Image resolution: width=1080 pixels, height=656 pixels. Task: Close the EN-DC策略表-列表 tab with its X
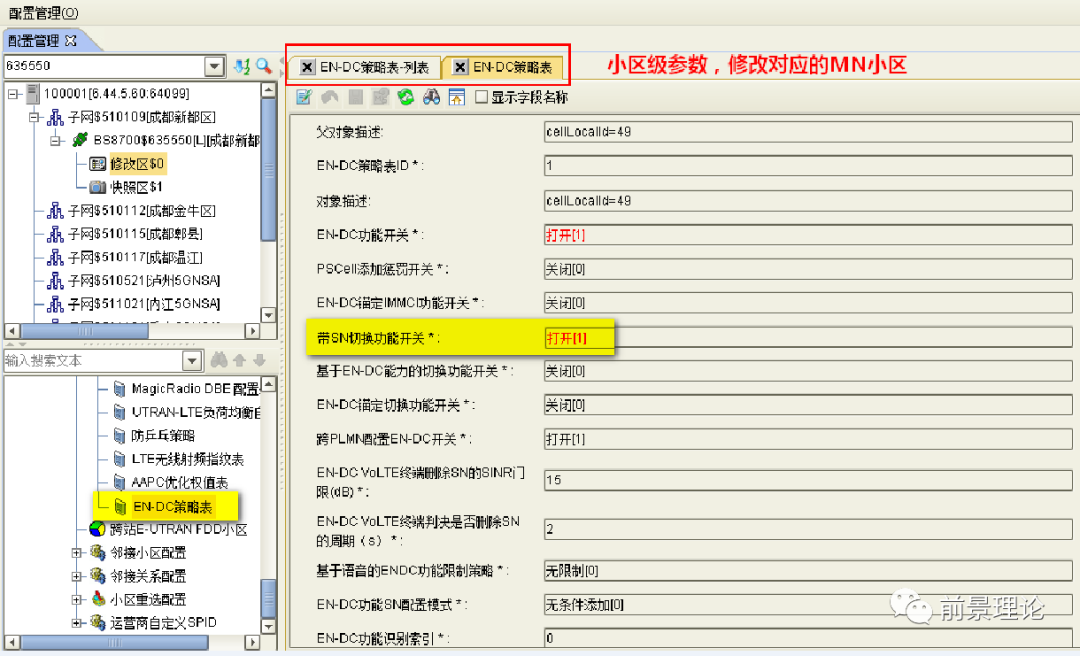pyautogui.click(x=307, y=67)
